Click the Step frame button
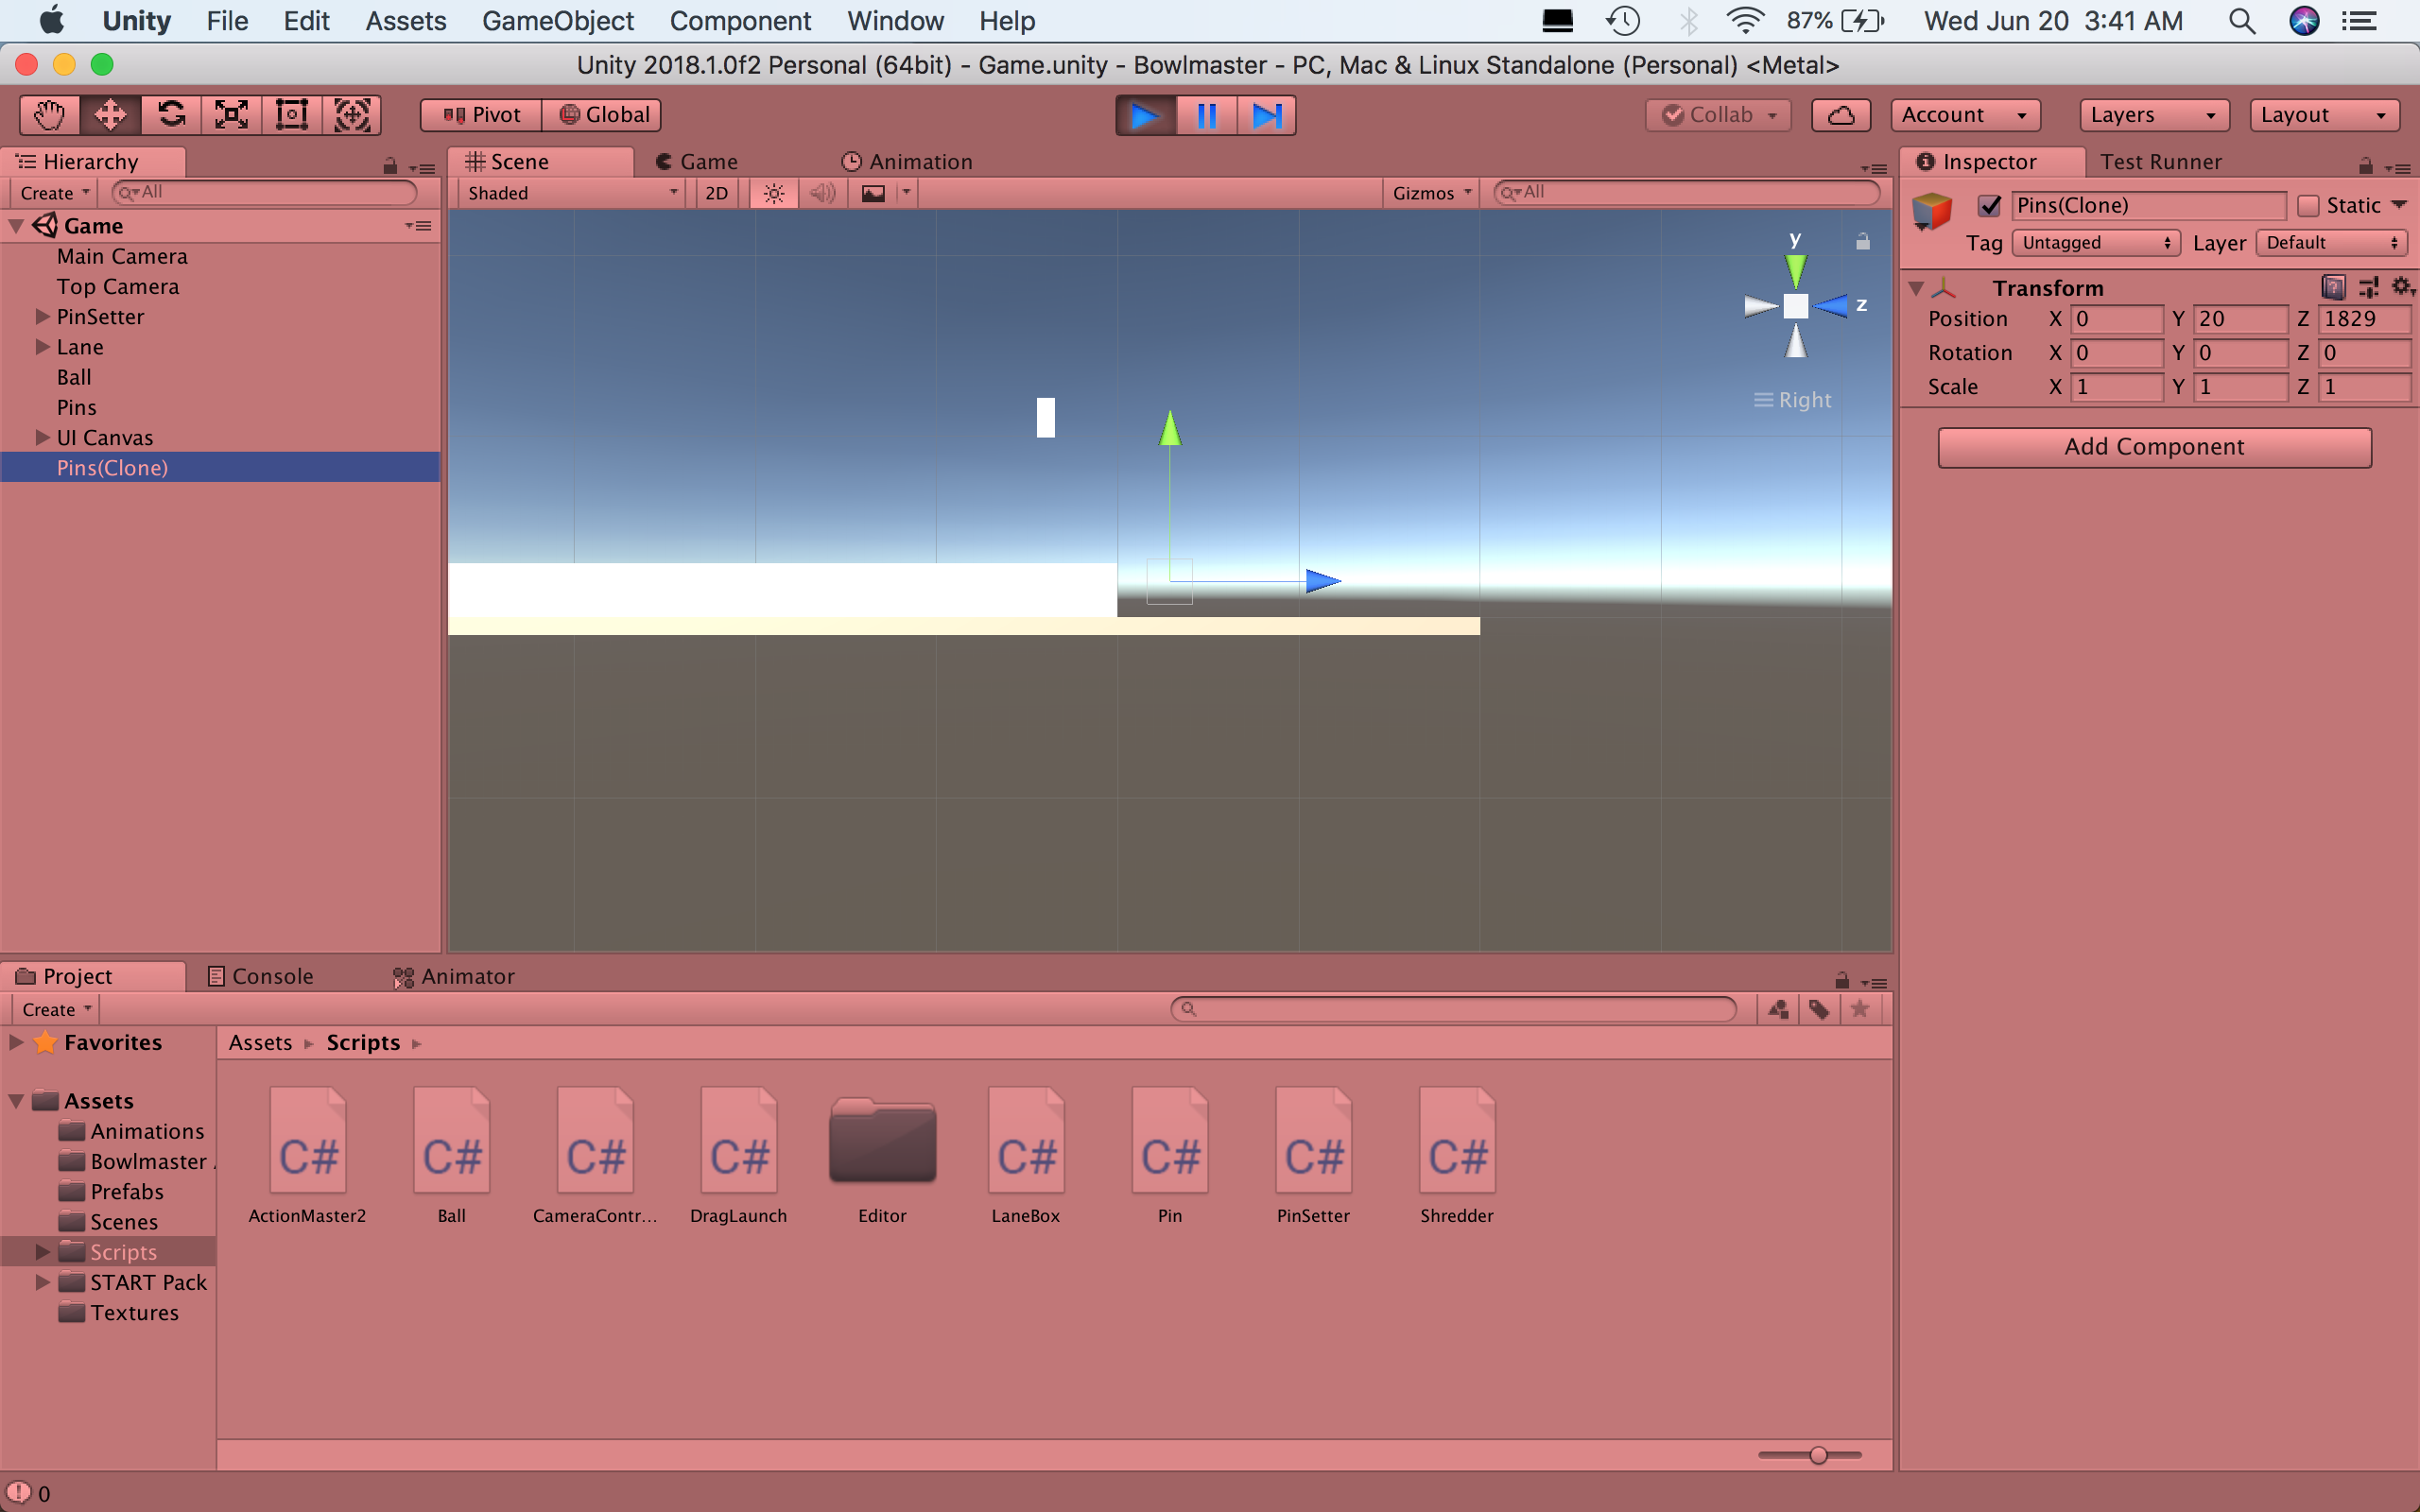The height and width of the screenshot is (1512, 2420). pos(1266,114)
